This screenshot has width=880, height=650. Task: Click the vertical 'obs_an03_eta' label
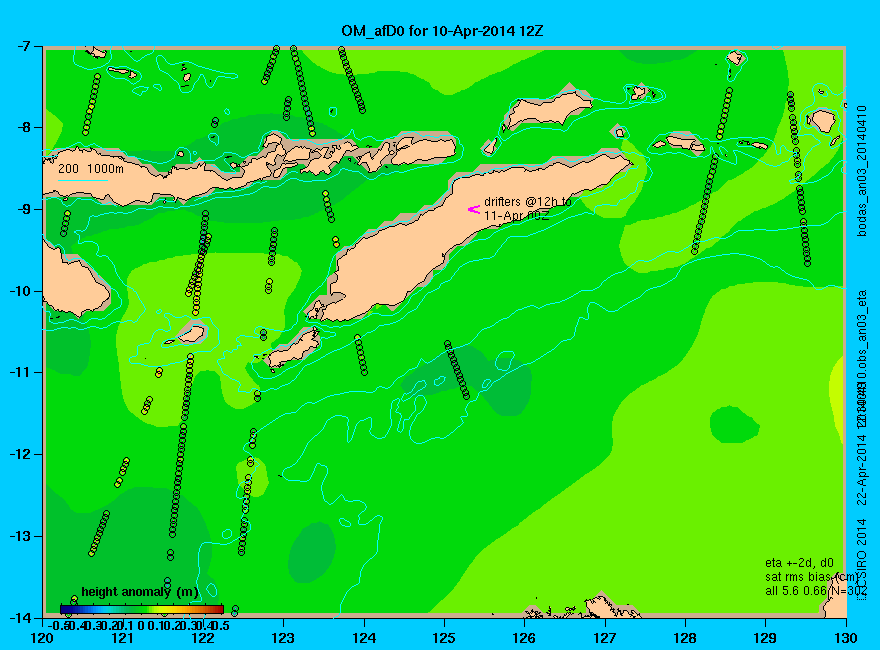[863, 328]
